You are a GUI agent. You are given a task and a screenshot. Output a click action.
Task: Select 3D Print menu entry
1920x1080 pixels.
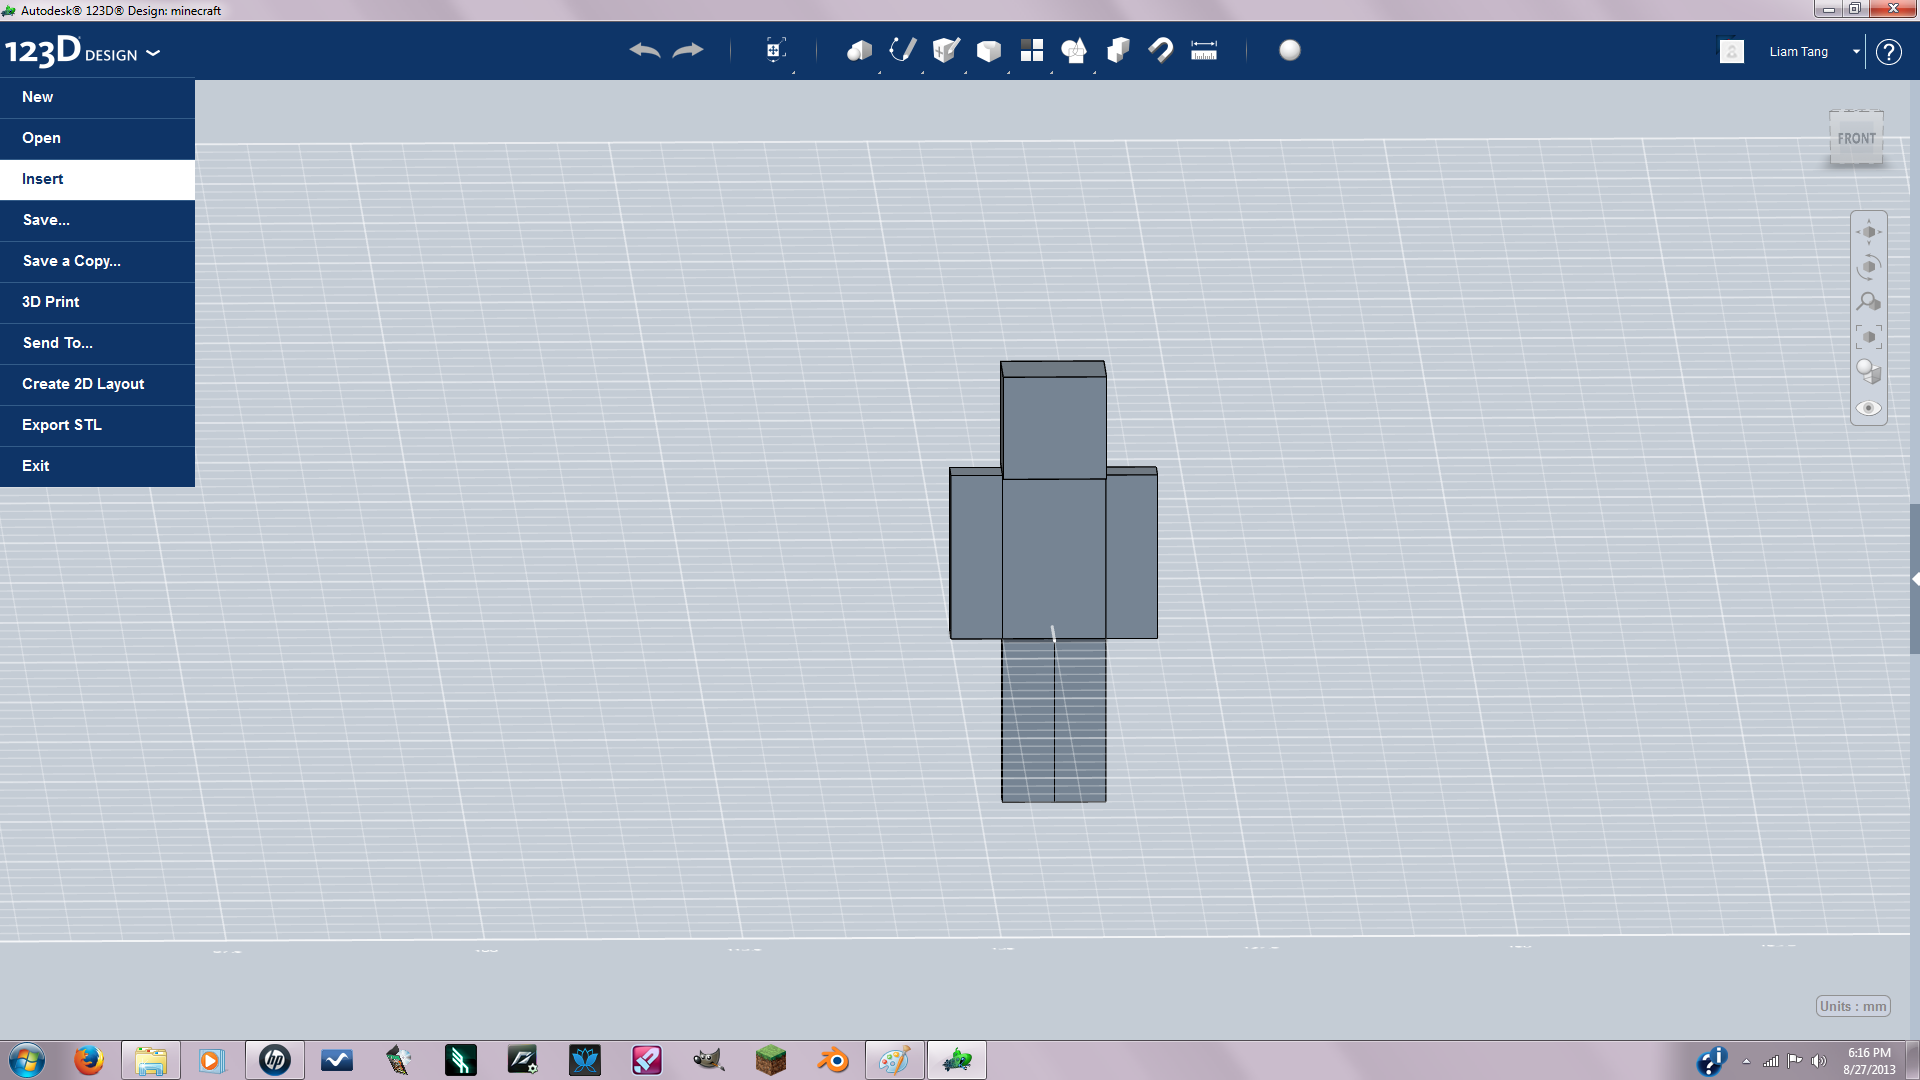click(x=97, y=302)
